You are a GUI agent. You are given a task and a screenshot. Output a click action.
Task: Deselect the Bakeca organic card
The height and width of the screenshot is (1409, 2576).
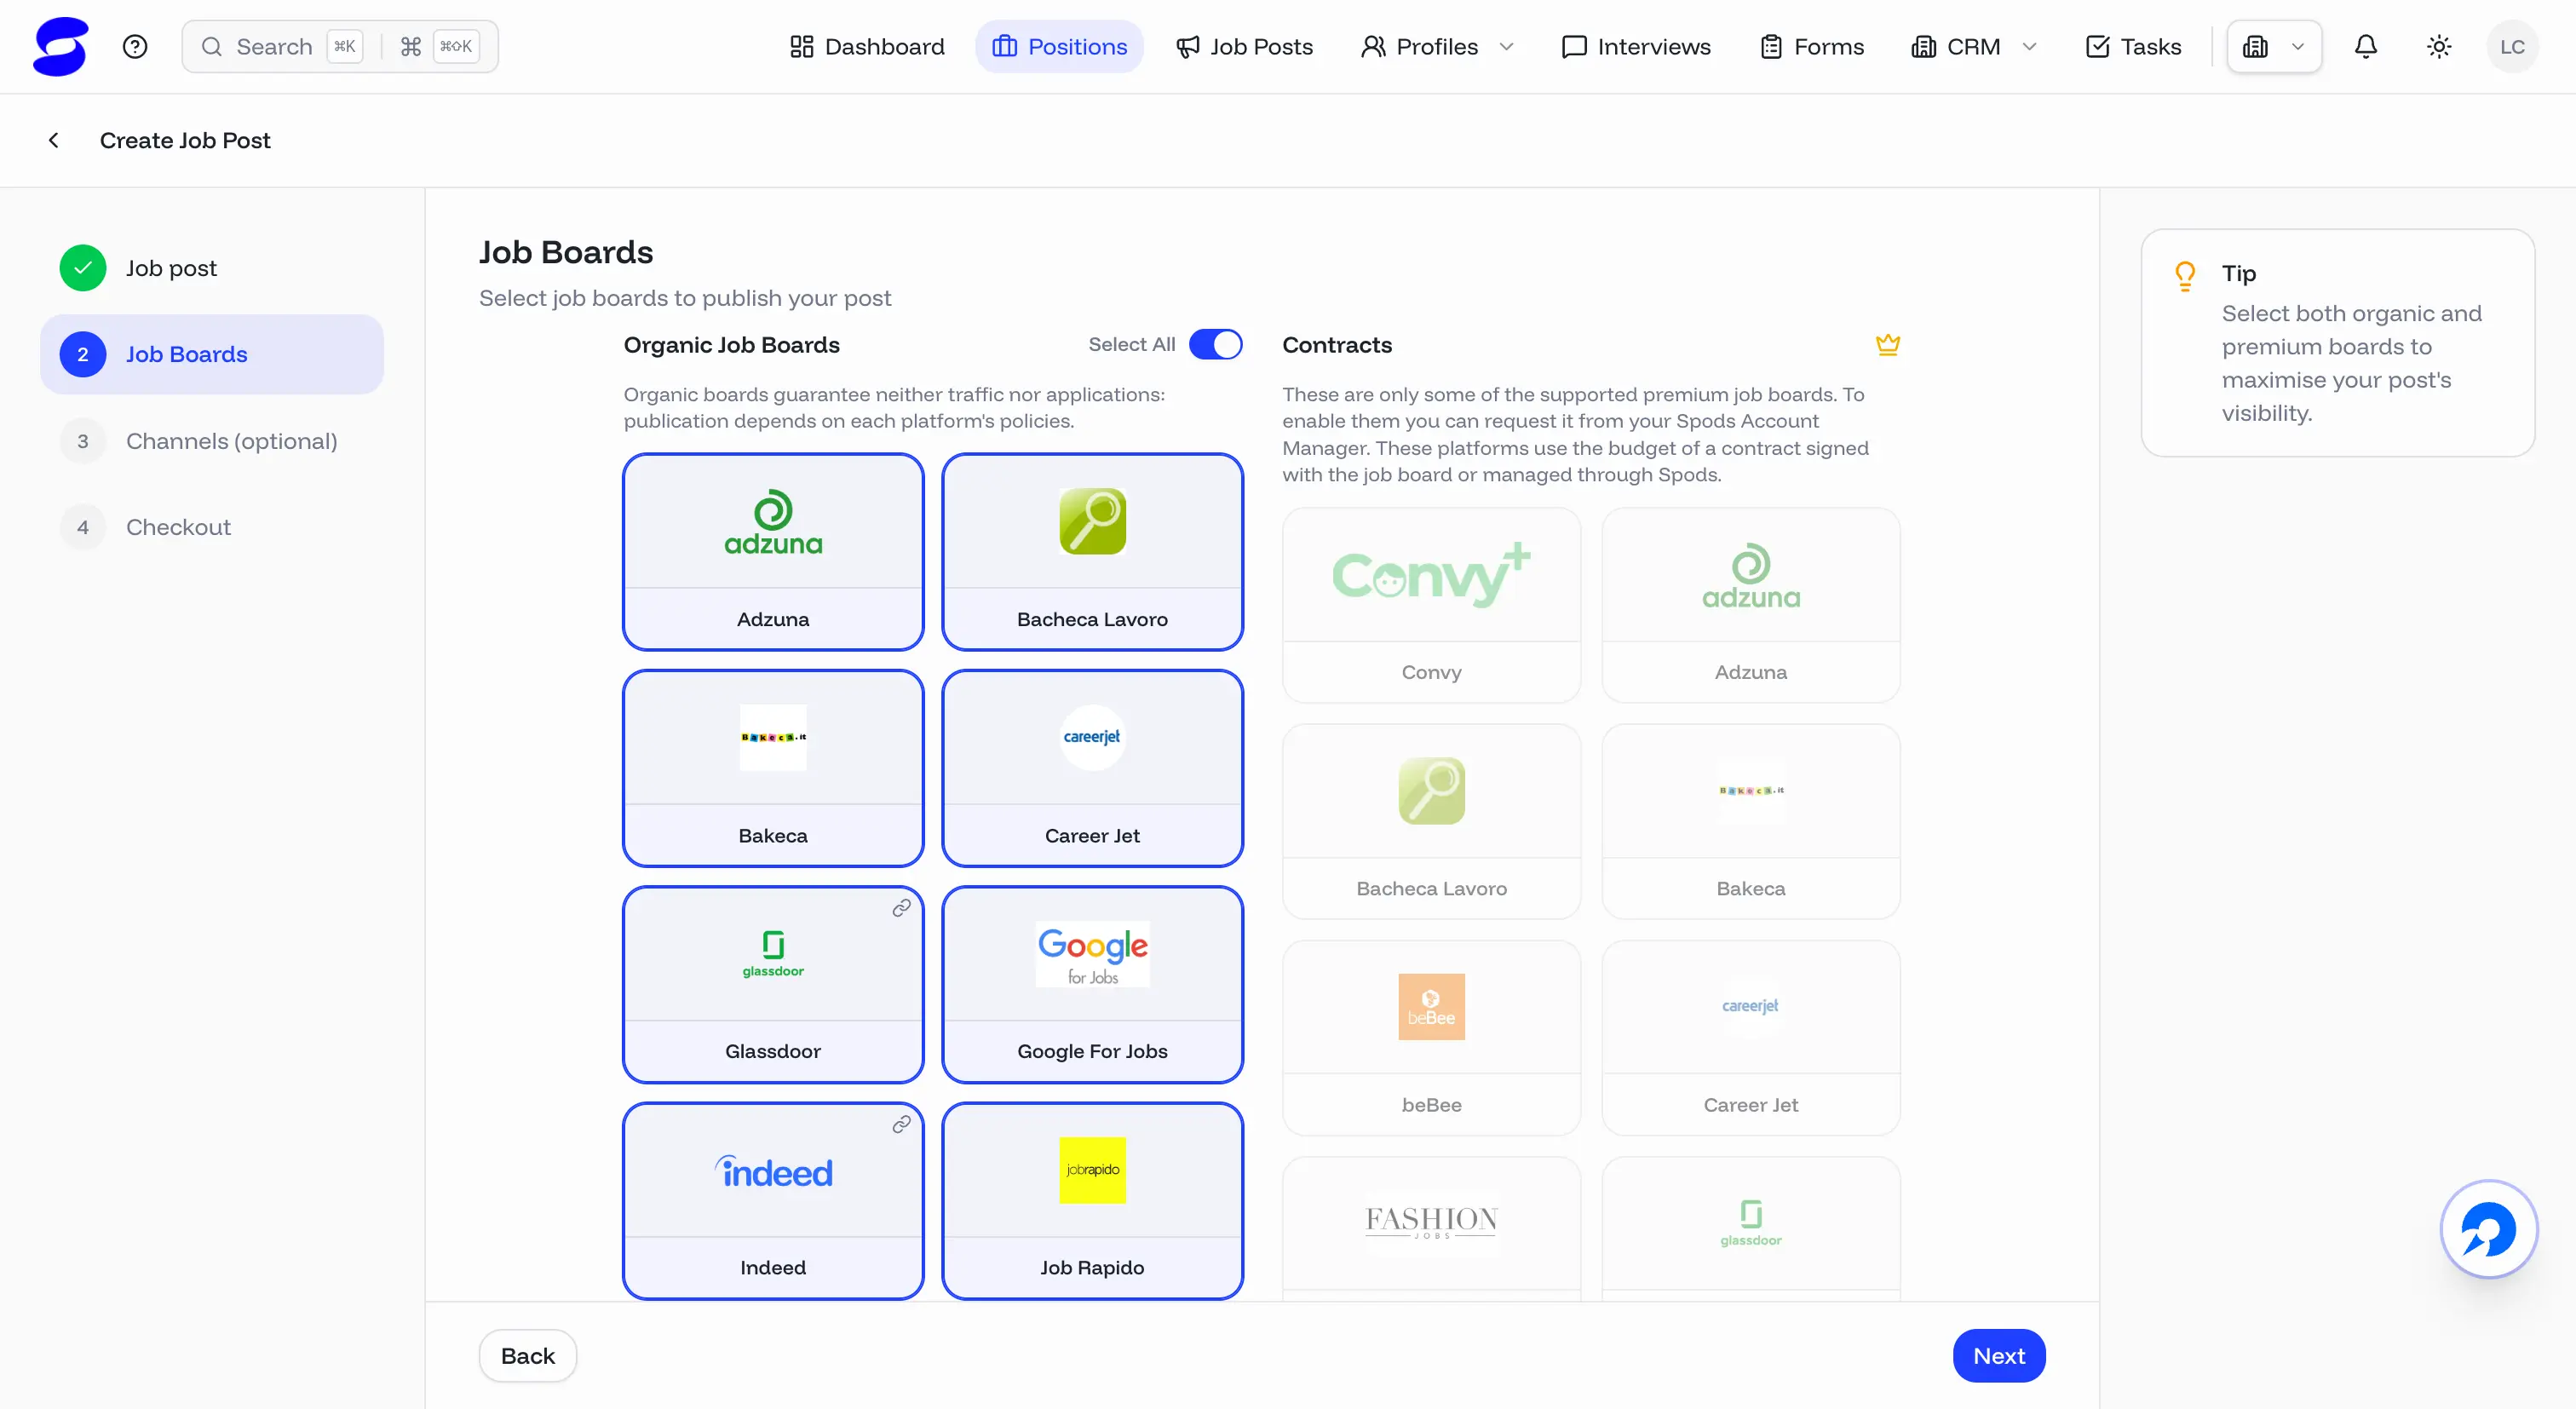pos(773,768)
